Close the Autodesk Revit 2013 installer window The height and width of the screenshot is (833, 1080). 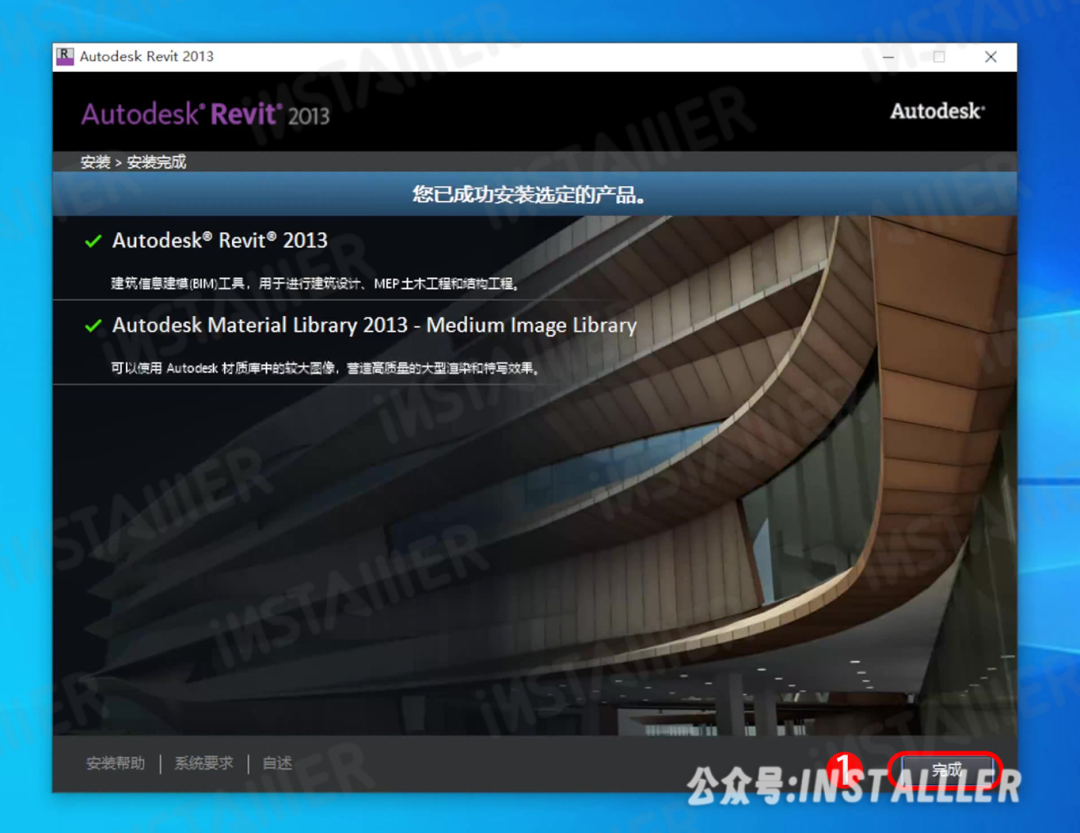[990, 56]
